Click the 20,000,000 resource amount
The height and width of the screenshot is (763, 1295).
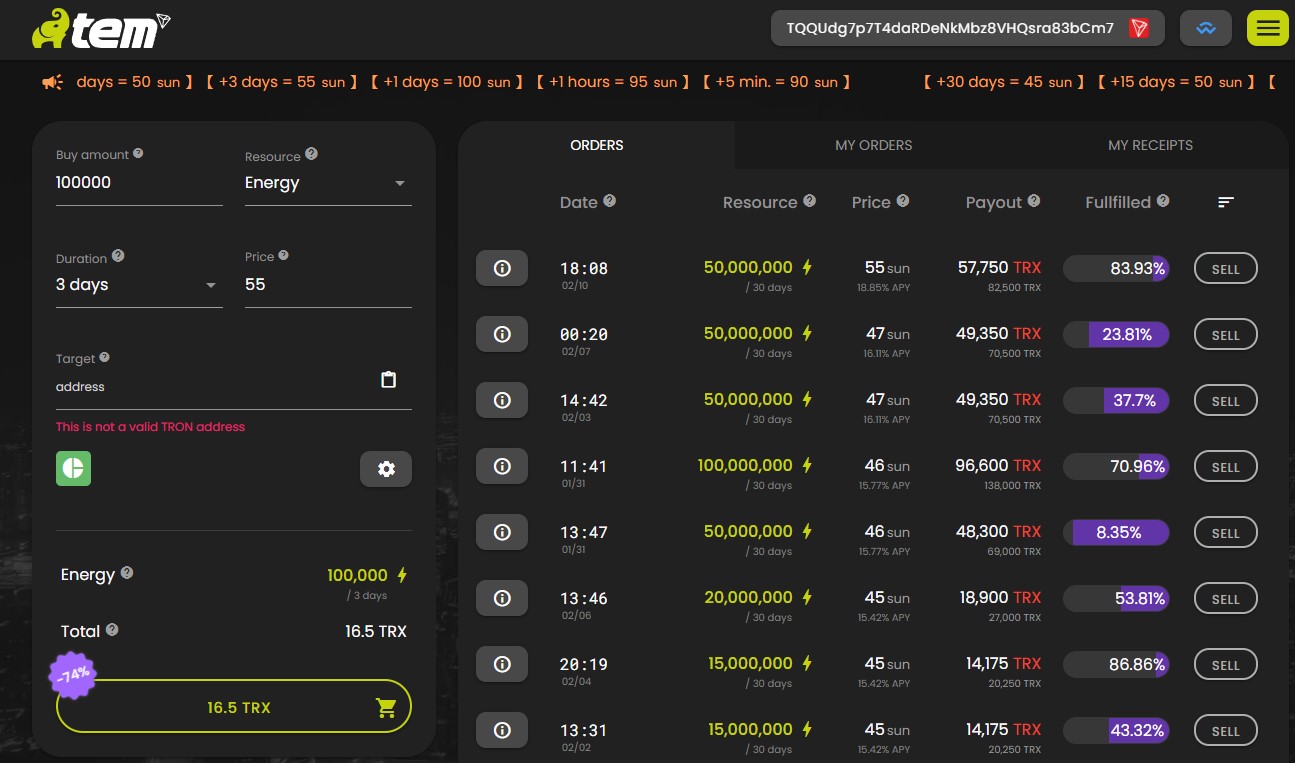748,597
